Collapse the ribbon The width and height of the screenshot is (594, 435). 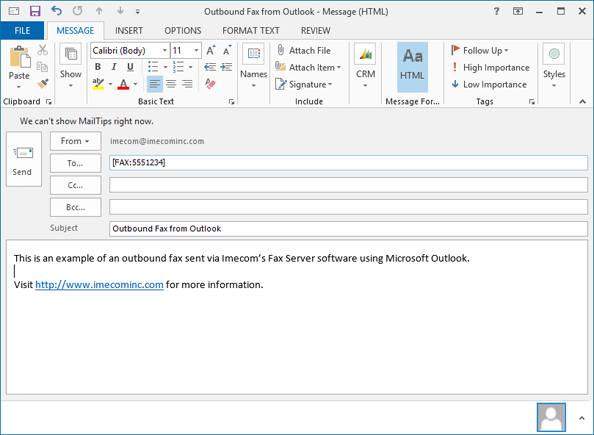[583, 102]
